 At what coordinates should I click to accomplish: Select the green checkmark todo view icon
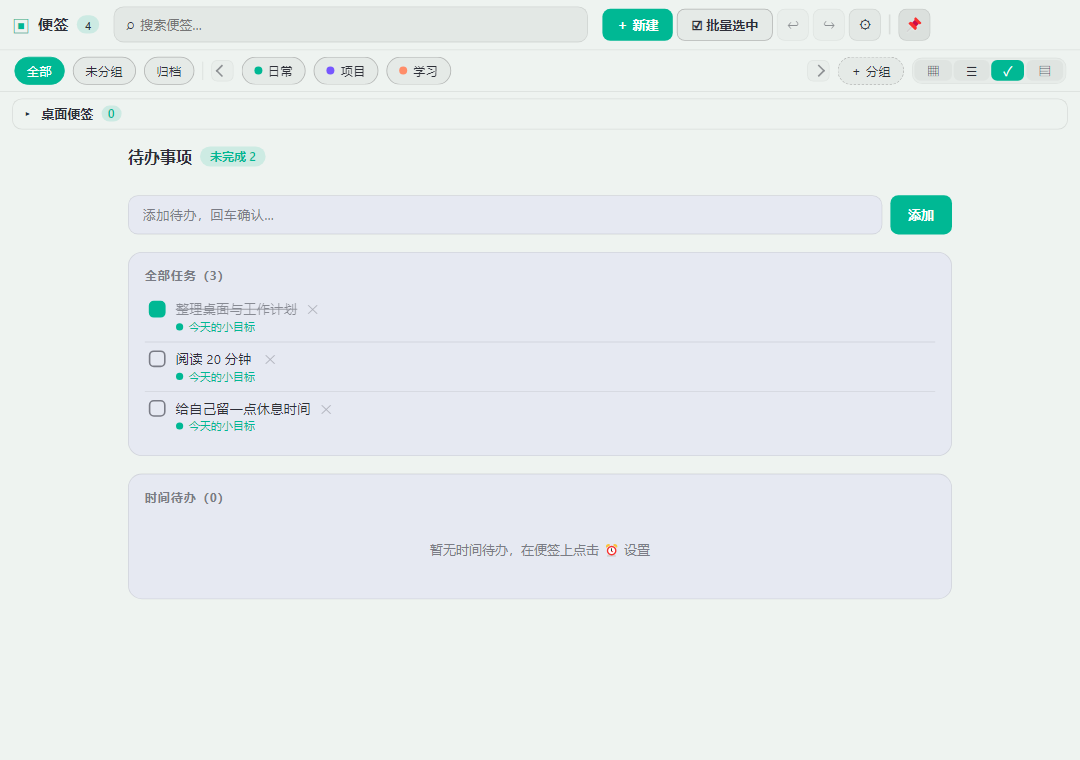[1008, 71]
